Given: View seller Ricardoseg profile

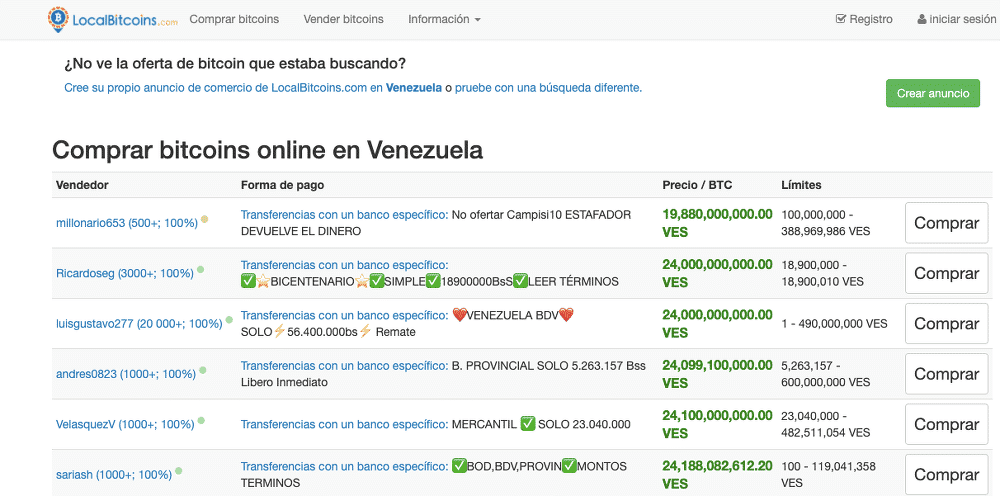Looking at the screenshot, I should click(124, 274).
